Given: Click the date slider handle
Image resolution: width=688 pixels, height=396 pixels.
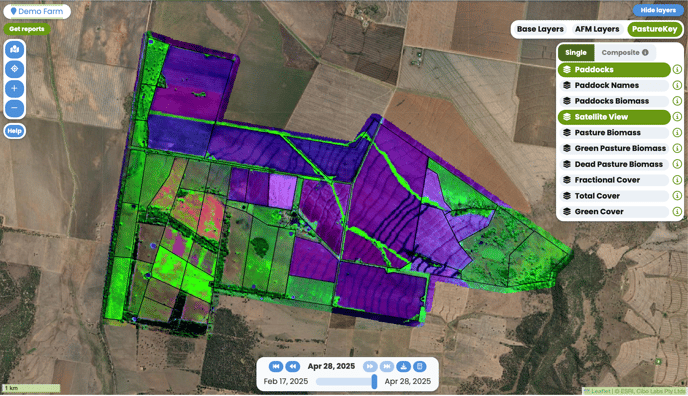Looking at the screenshot, I should pos(374,382).
